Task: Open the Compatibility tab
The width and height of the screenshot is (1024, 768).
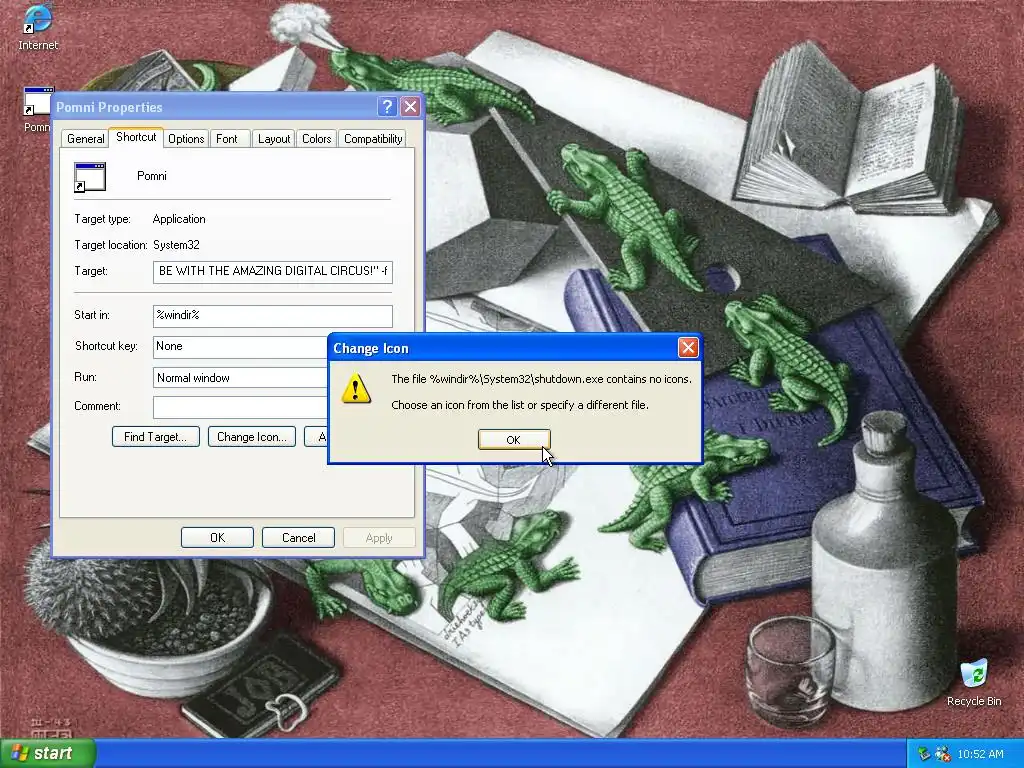Action: coord(373,138)
